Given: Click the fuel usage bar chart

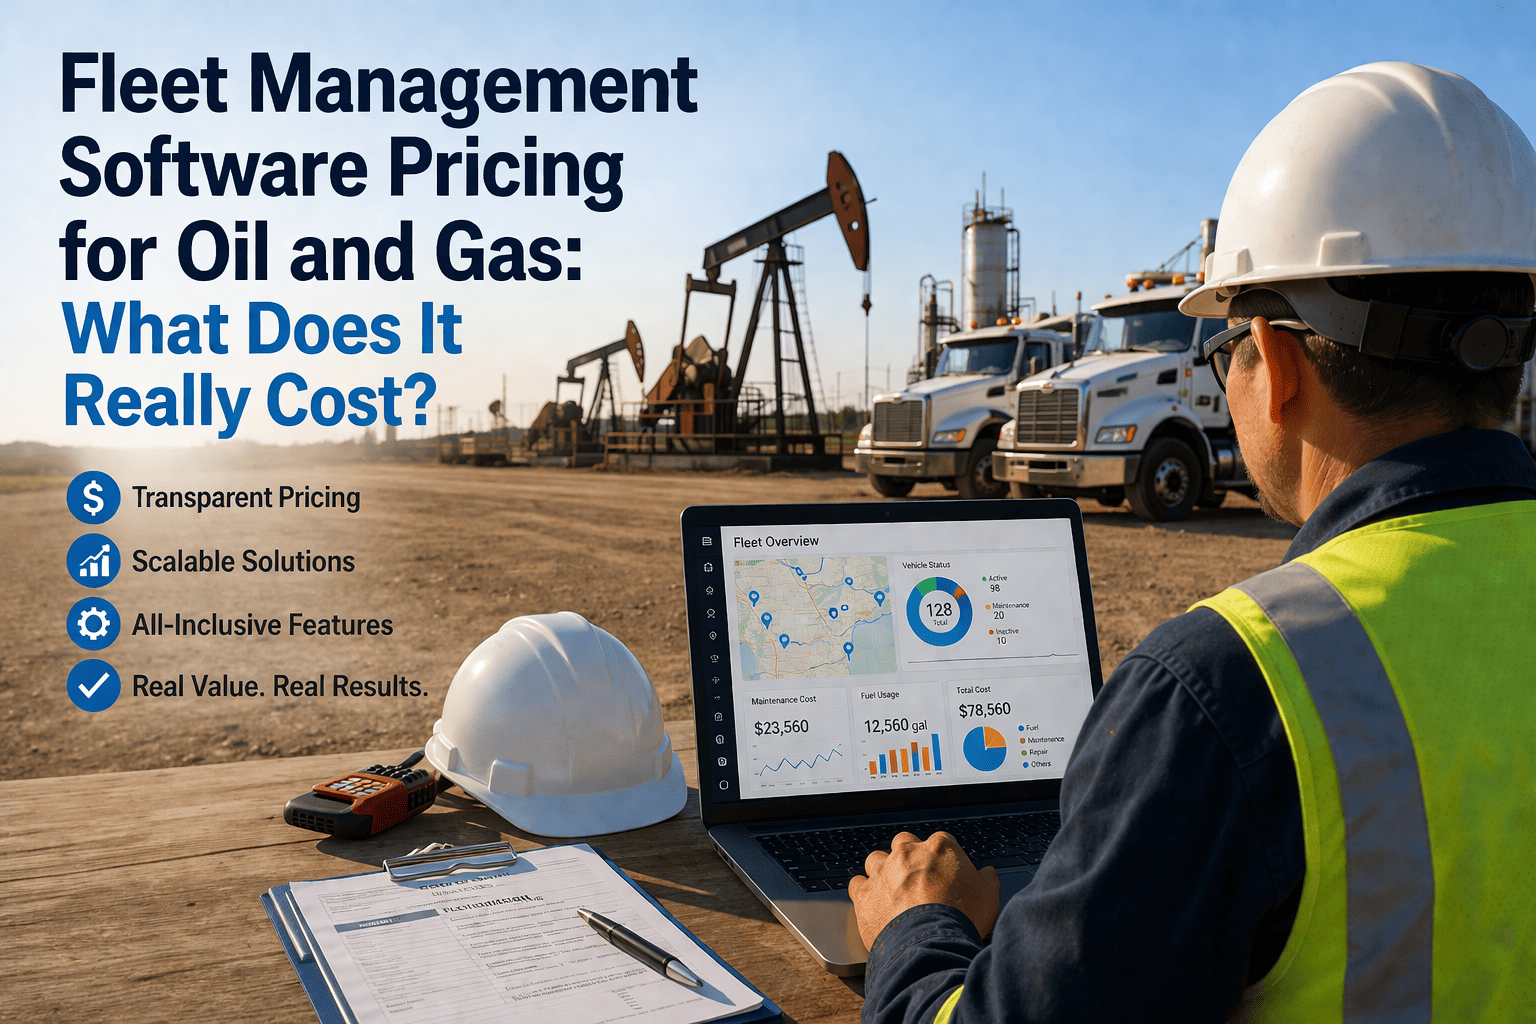Looking at the screenshot, I should 904,755.
